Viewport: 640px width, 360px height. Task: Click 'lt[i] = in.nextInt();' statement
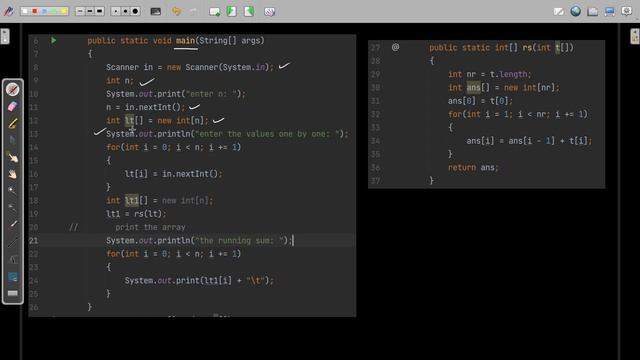(x=173, y=174)
